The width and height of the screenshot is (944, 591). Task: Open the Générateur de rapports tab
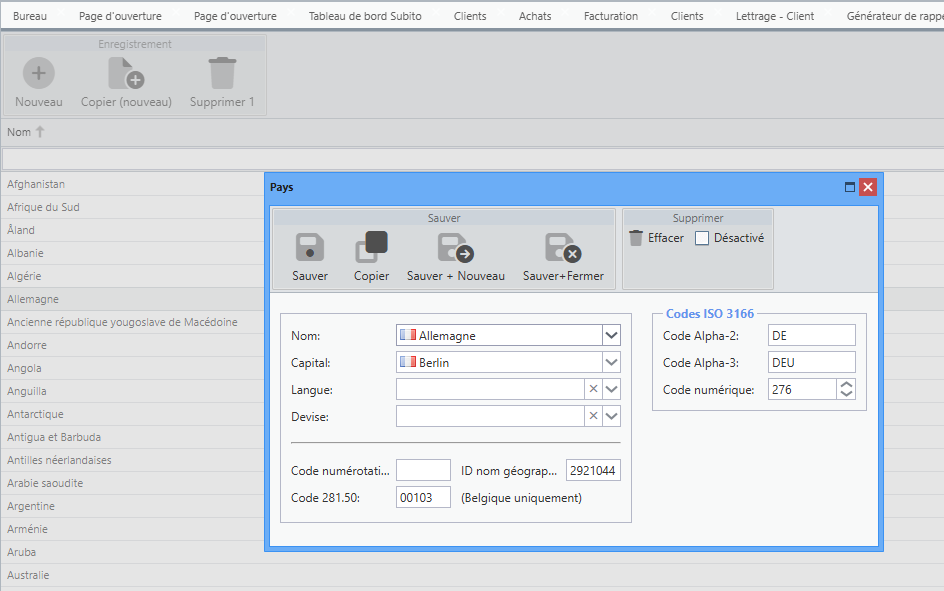[x=895, y=16]
